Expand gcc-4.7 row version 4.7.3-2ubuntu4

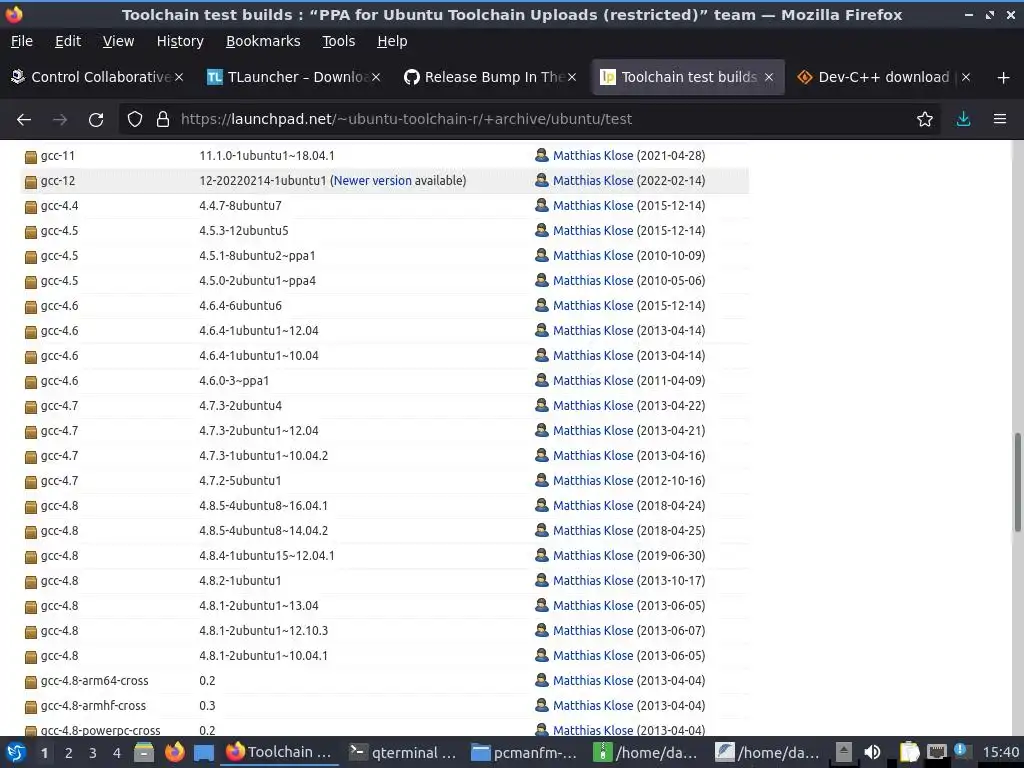pos(385,406)
